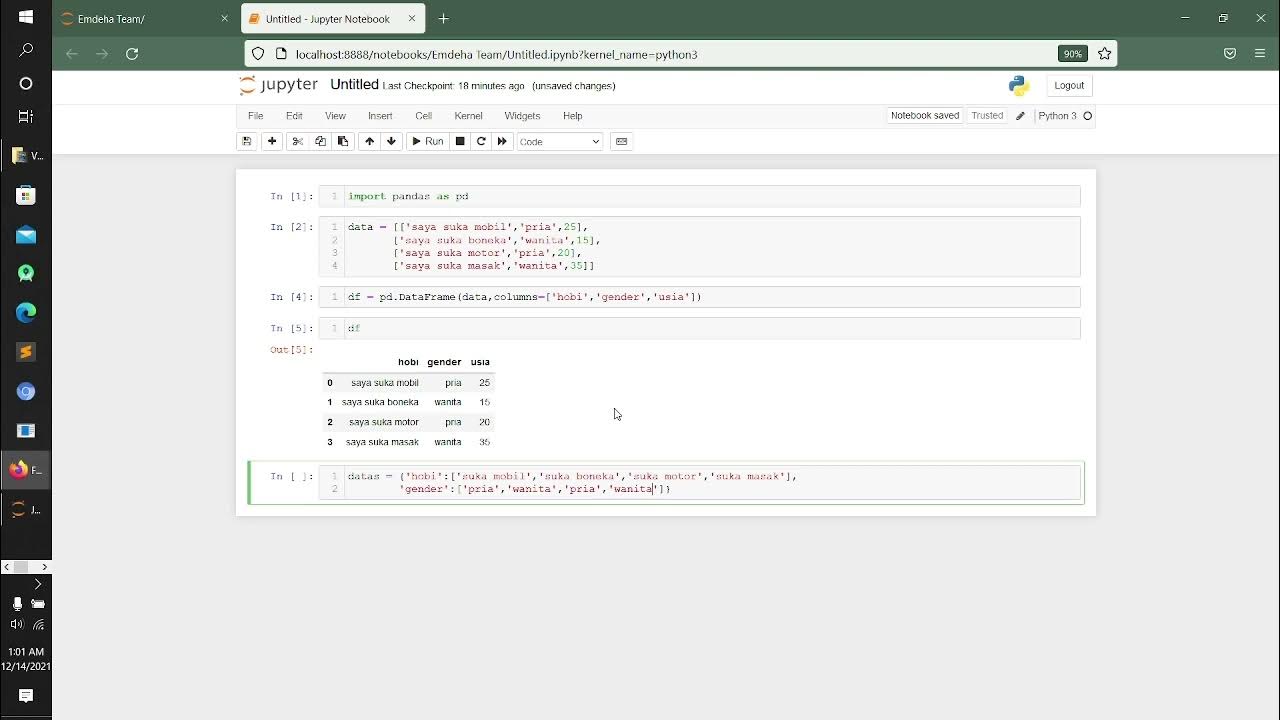Click the 90% zoom level badge
Viewport: 1280px width, 720px height.
1072,54
